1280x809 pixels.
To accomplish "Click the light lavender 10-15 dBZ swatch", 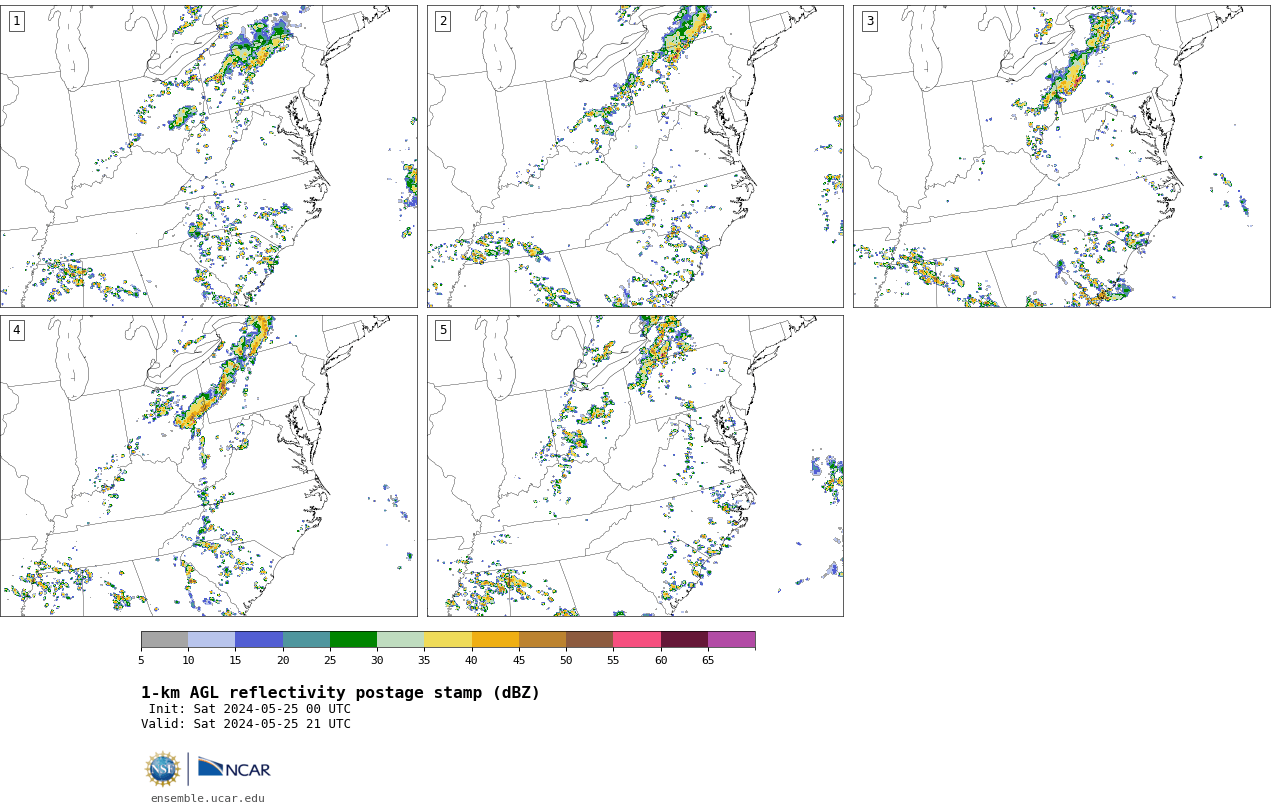I will 211,640.
